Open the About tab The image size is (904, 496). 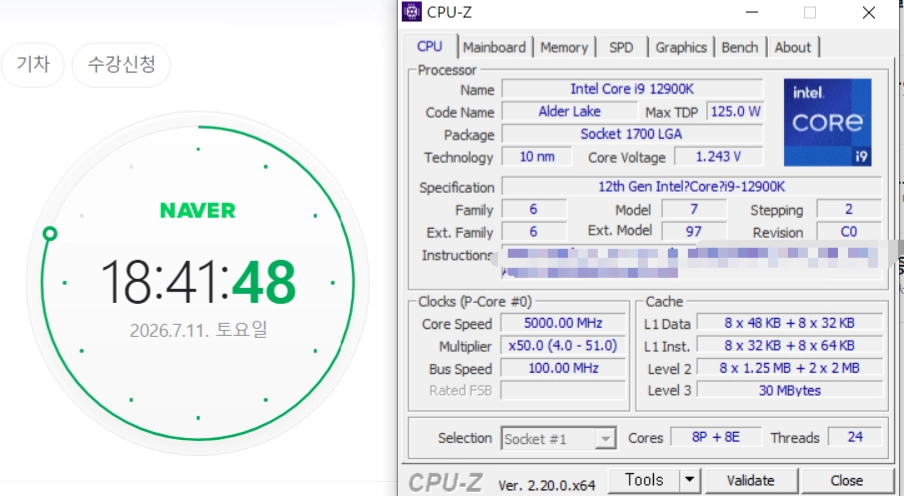click(x=792, y=47)
